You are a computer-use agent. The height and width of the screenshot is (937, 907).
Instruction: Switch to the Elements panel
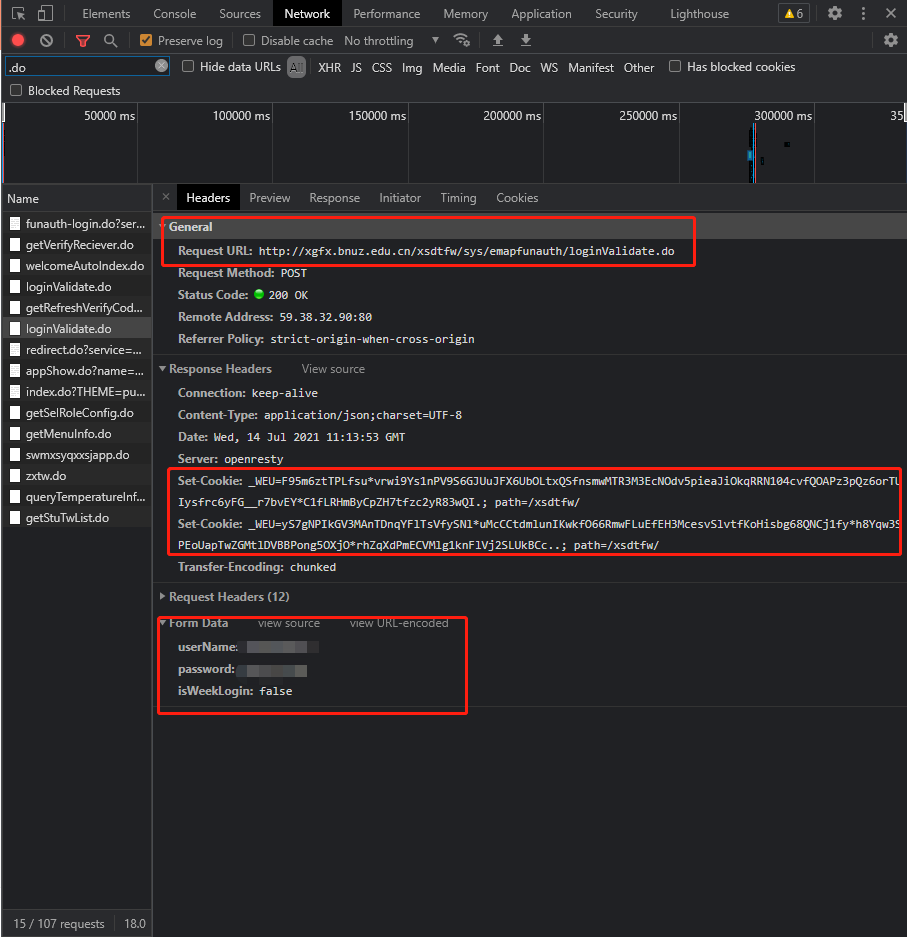click(x=106, y=14)
